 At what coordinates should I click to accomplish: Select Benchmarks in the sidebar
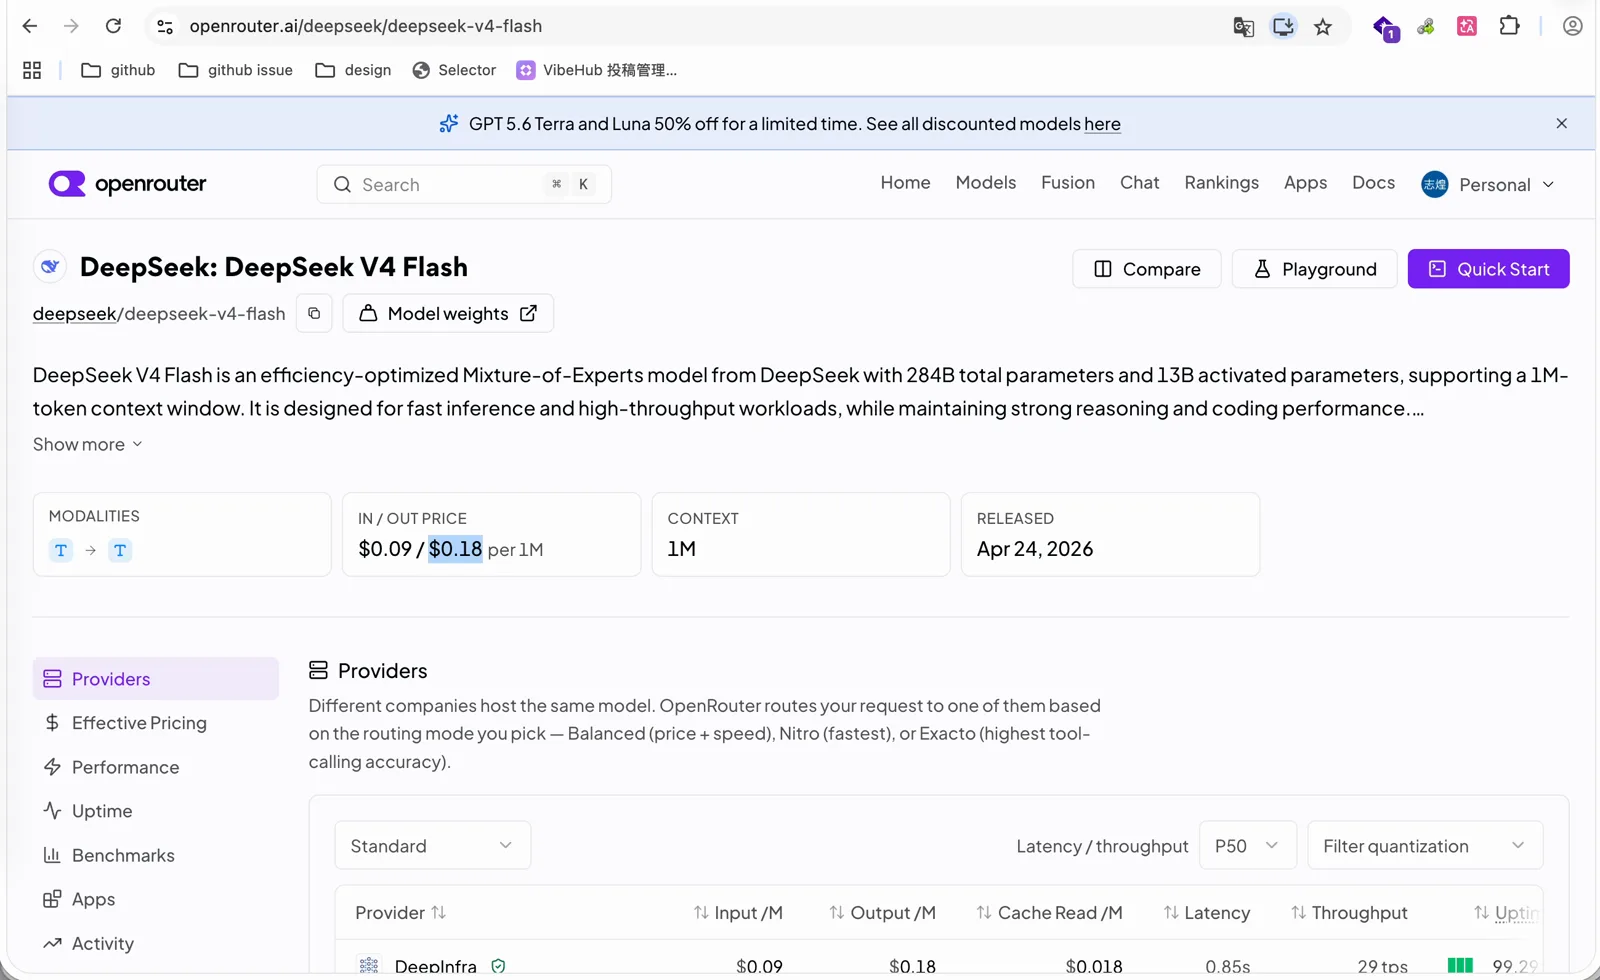(x=156, y=855)
